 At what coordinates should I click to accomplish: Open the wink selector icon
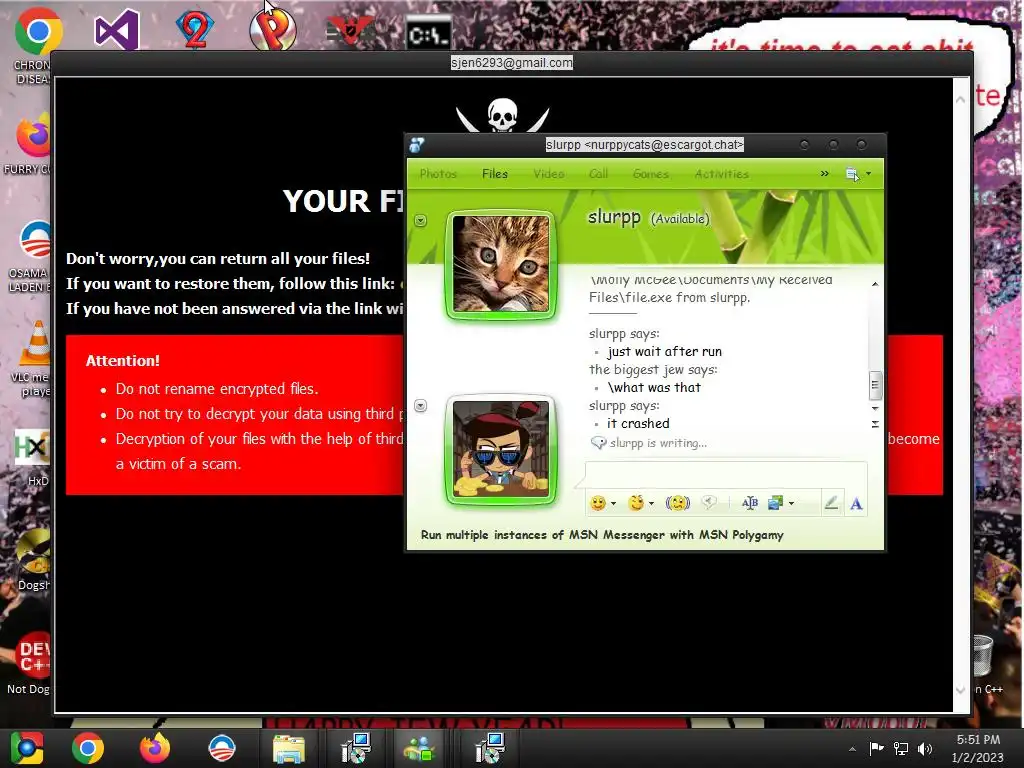pyautogui.click(x=635, y=503)
